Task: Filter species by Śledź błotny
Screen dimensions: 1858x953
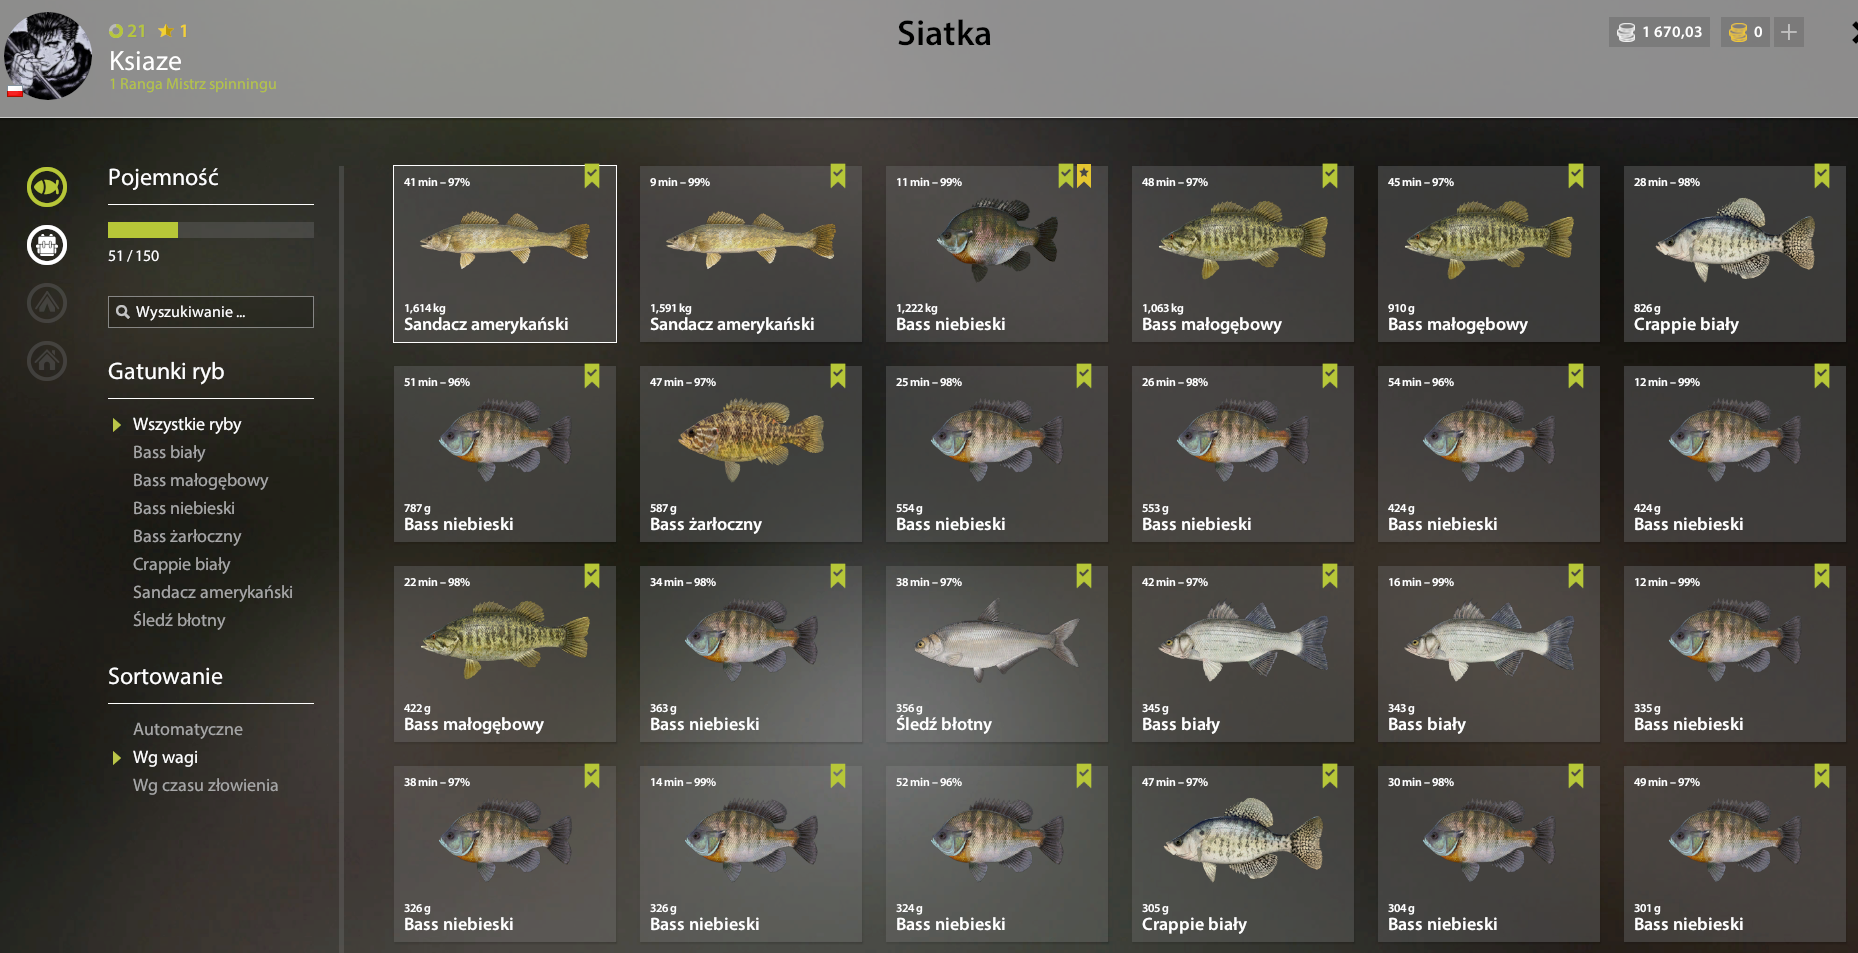Action: coord(179,620)
